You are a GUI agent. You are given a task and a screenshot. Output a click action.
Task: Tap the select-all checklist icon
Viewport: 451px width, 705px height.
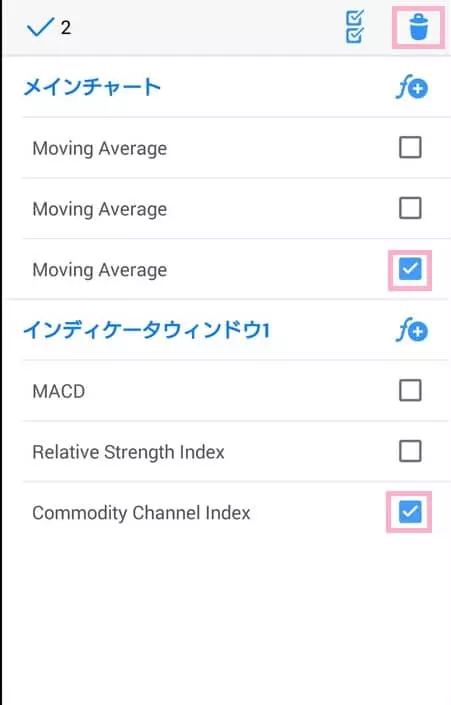(355, 27)
